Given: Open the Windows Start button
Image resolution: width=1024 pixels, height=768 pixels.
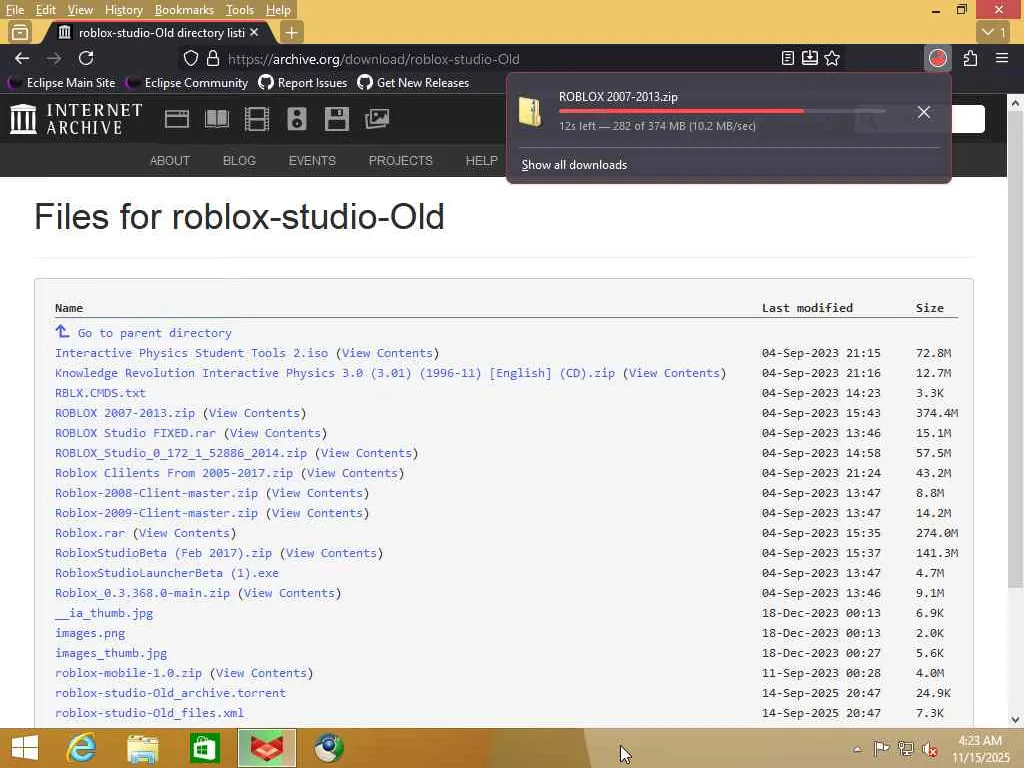Looking at the screenshot, I should click(x=25, y=748).
